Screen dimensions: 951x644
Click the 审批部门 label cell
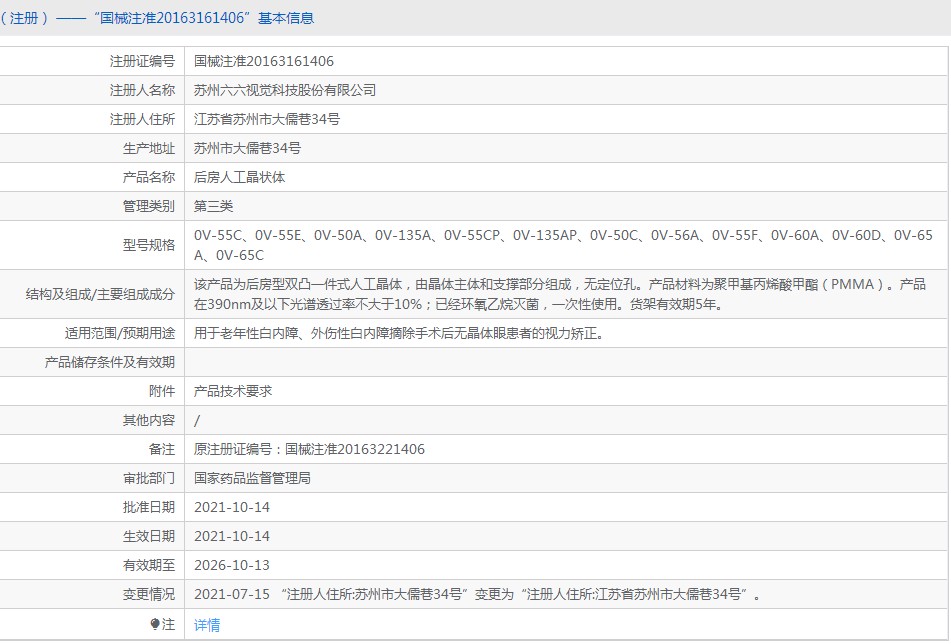[x=149, y=478]
